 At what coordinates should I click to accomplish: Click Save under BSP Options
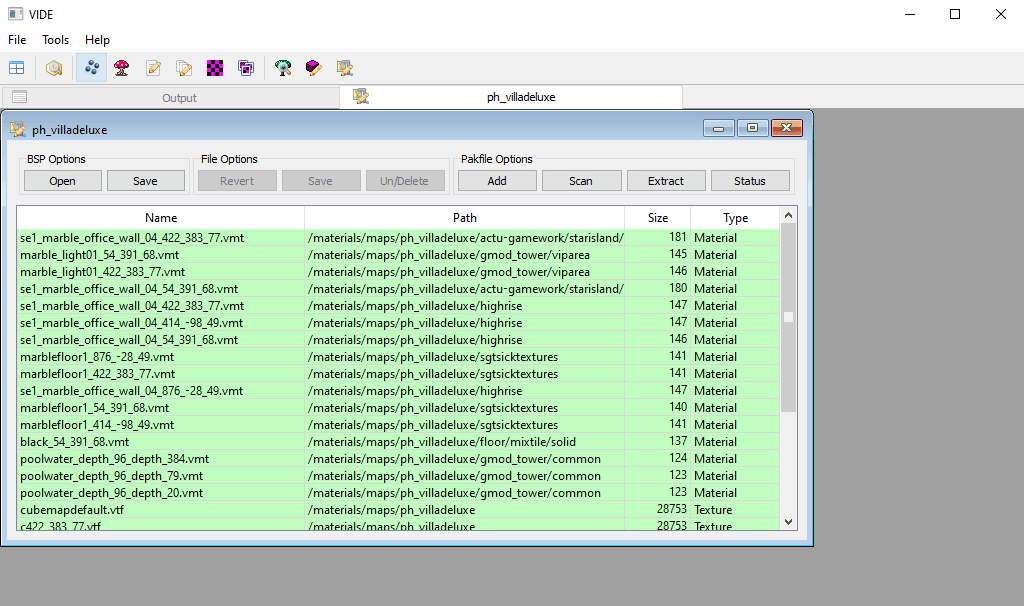click(146, 181)
